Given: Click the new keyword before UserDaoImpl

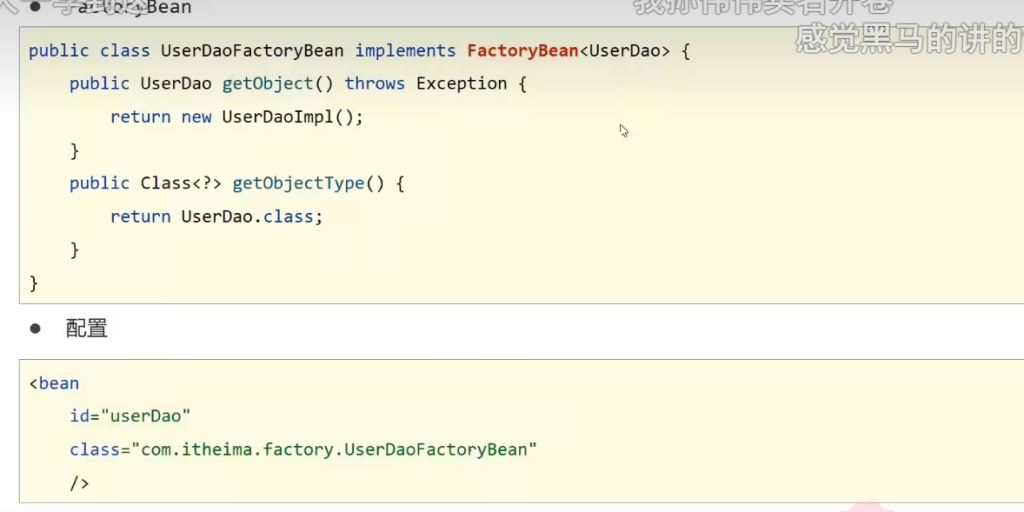Looking at the screenshot, I should (196, 117).
